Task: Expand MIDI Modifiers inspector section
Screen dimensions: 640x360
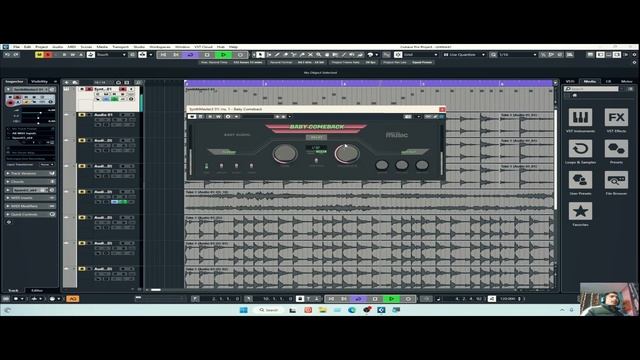Action: tap(30, 206)
